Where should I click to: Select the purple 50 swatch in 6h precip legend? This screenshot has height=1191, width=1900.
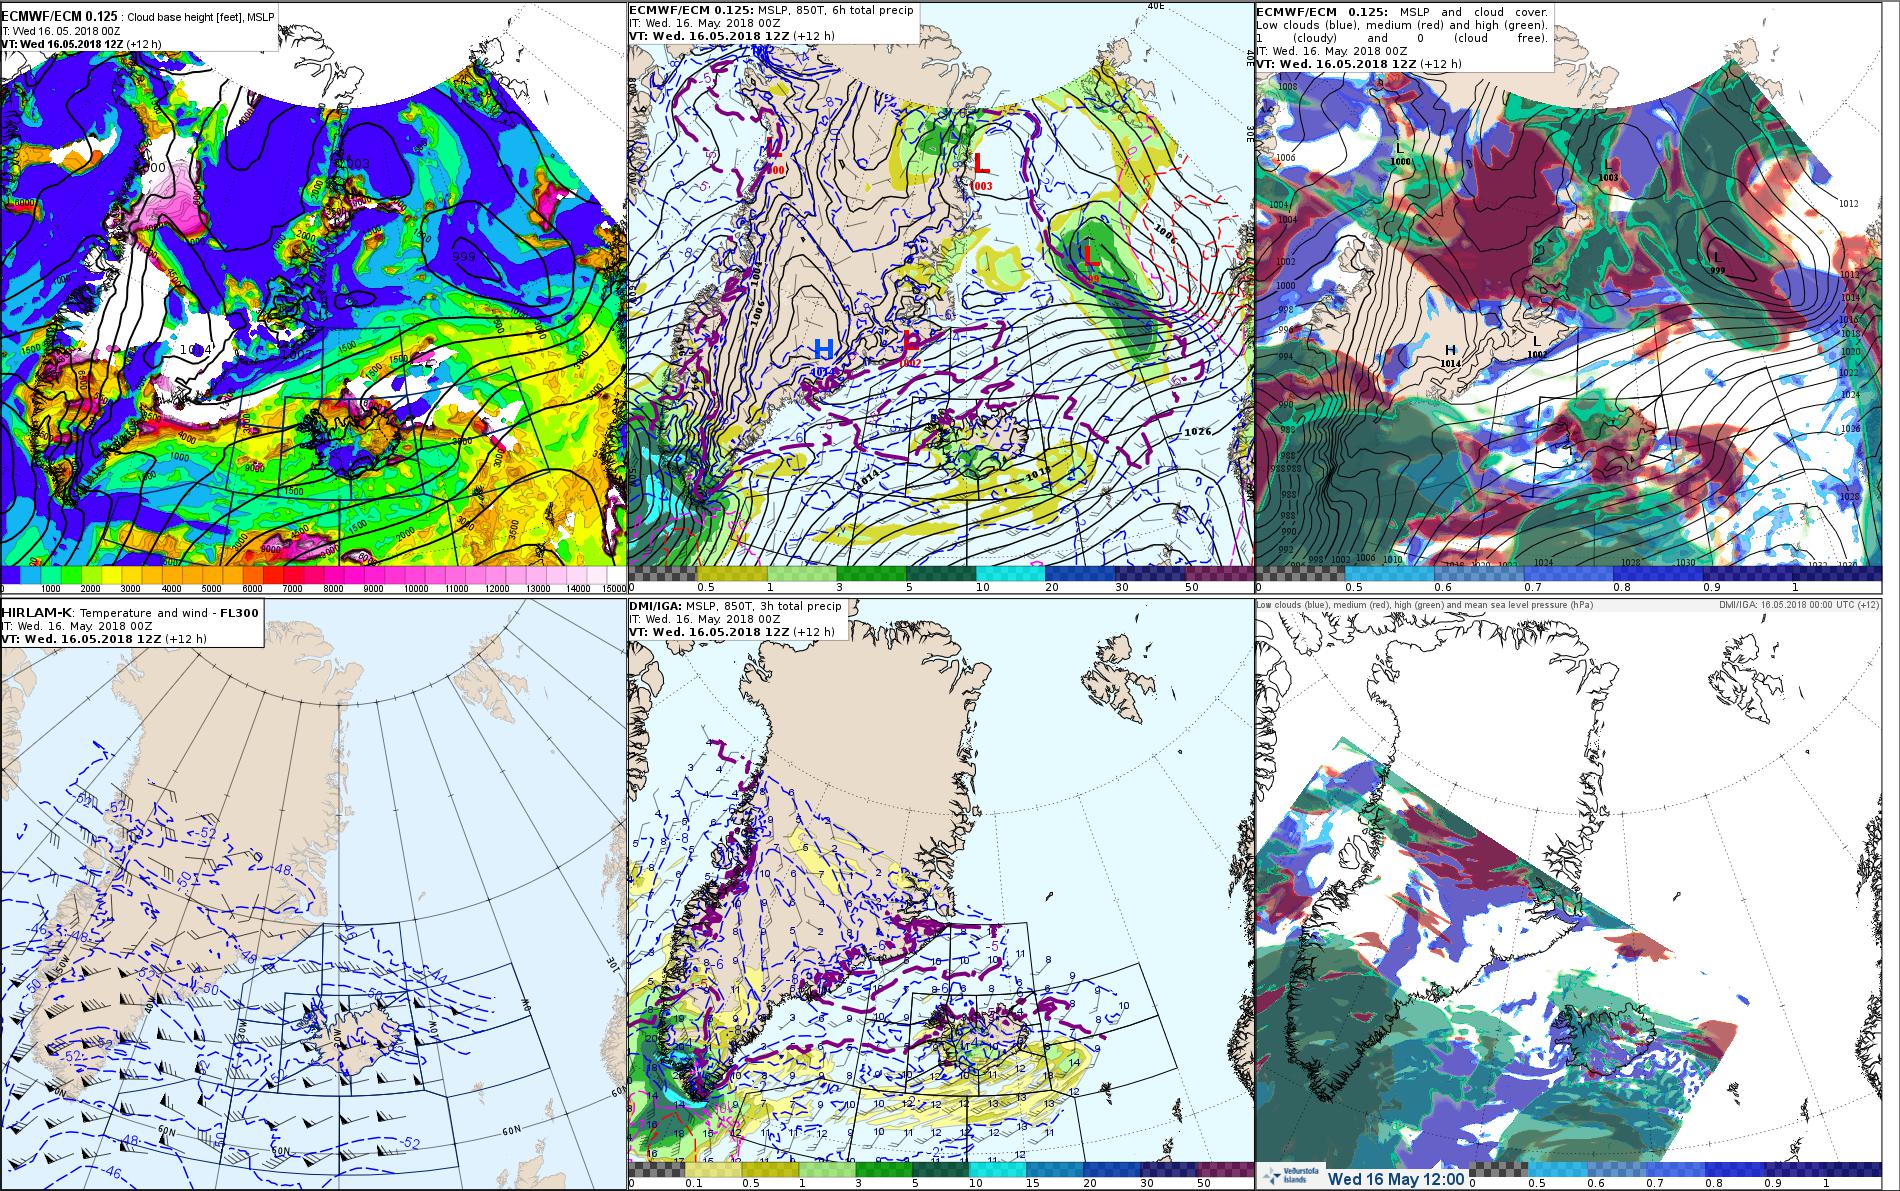pos(1219,574)
